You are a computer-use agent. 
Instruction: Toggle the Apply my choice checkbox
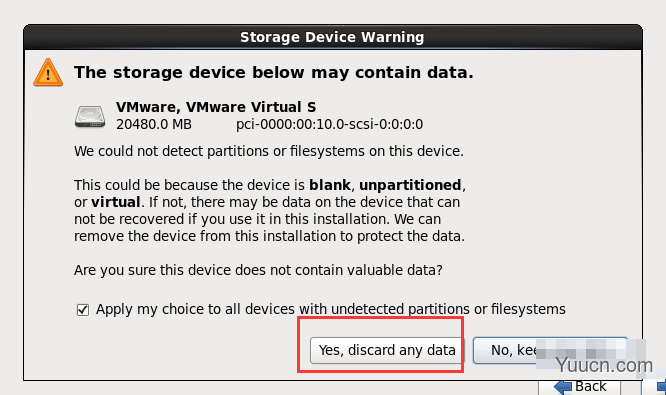[83, 310]
